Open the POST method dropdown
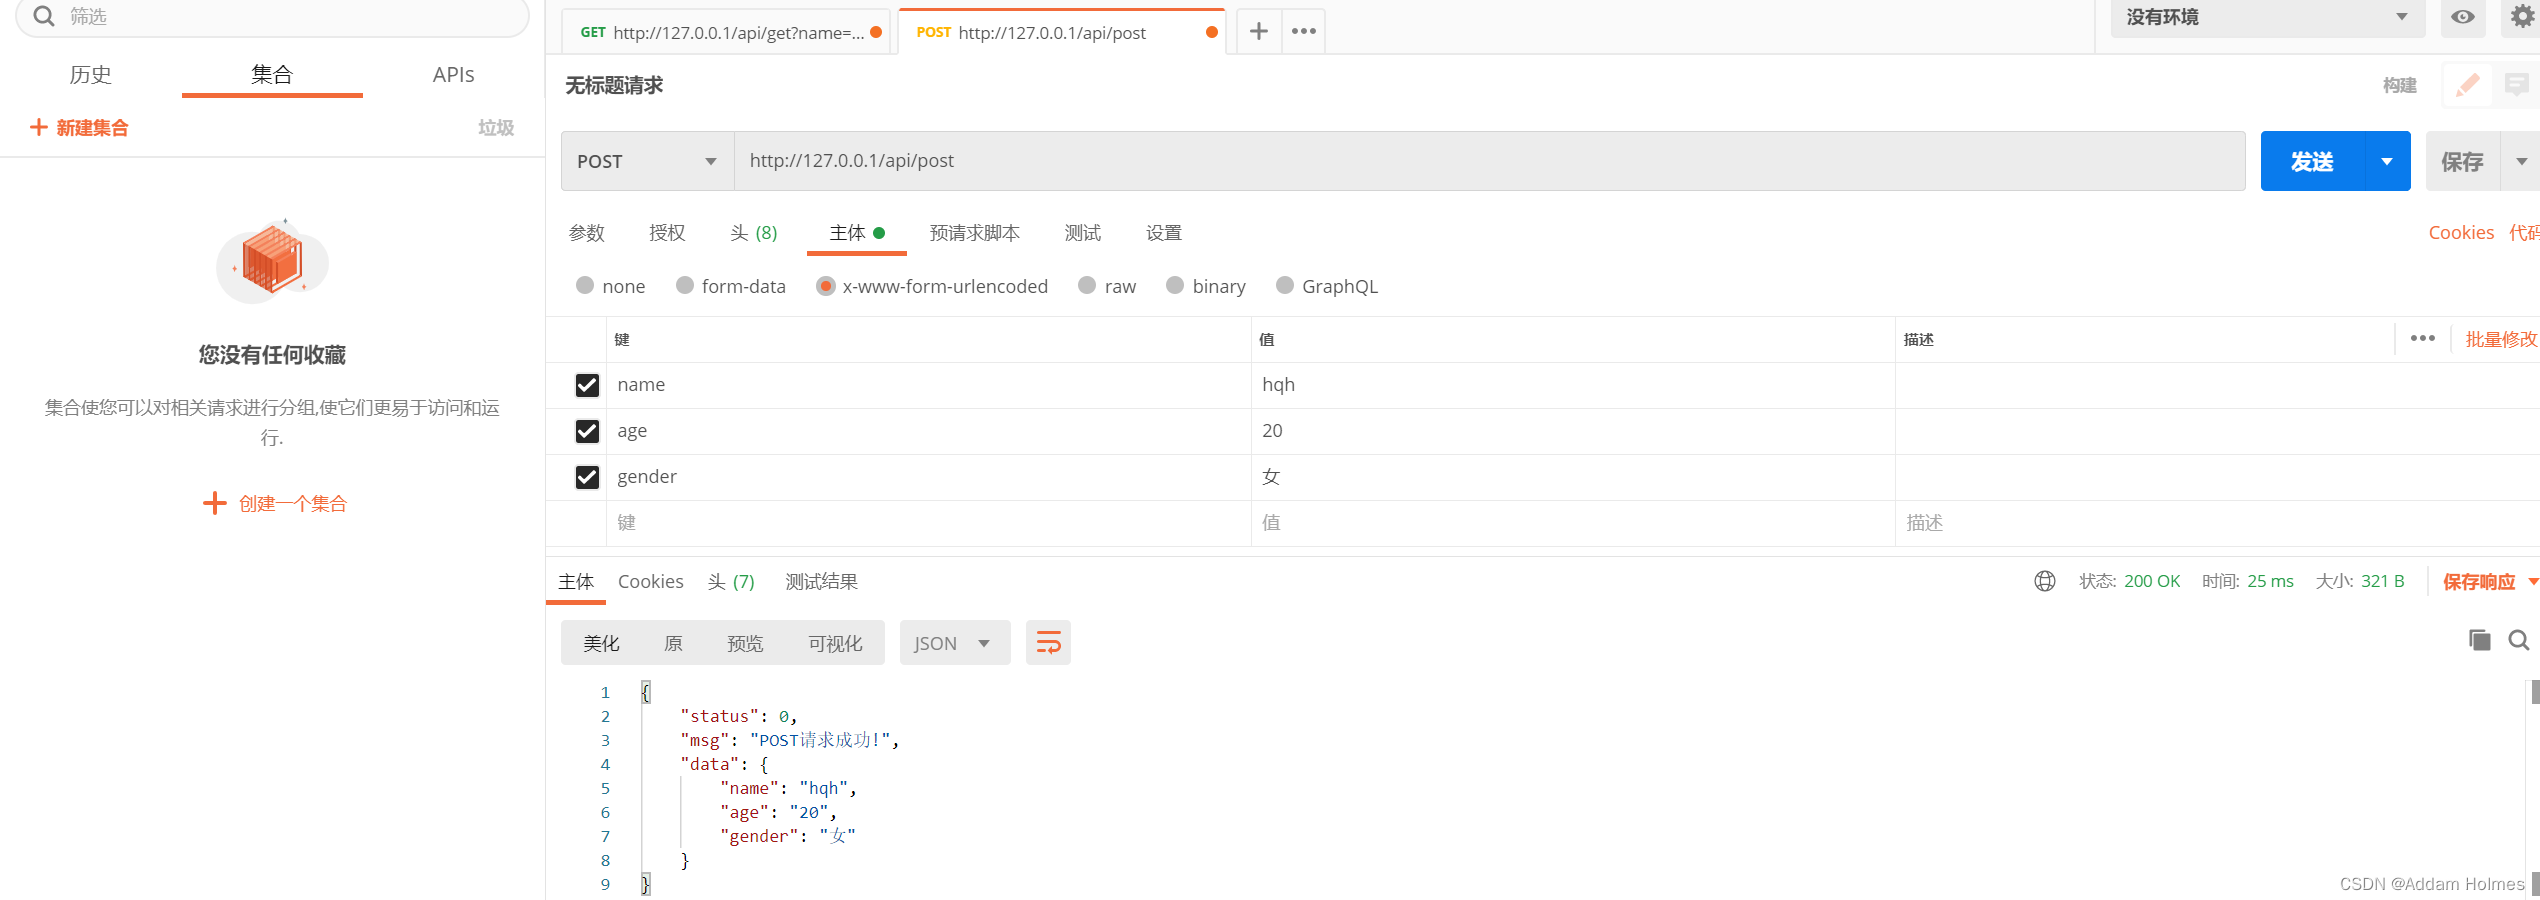2540x900 pixels. click(648, 161)
